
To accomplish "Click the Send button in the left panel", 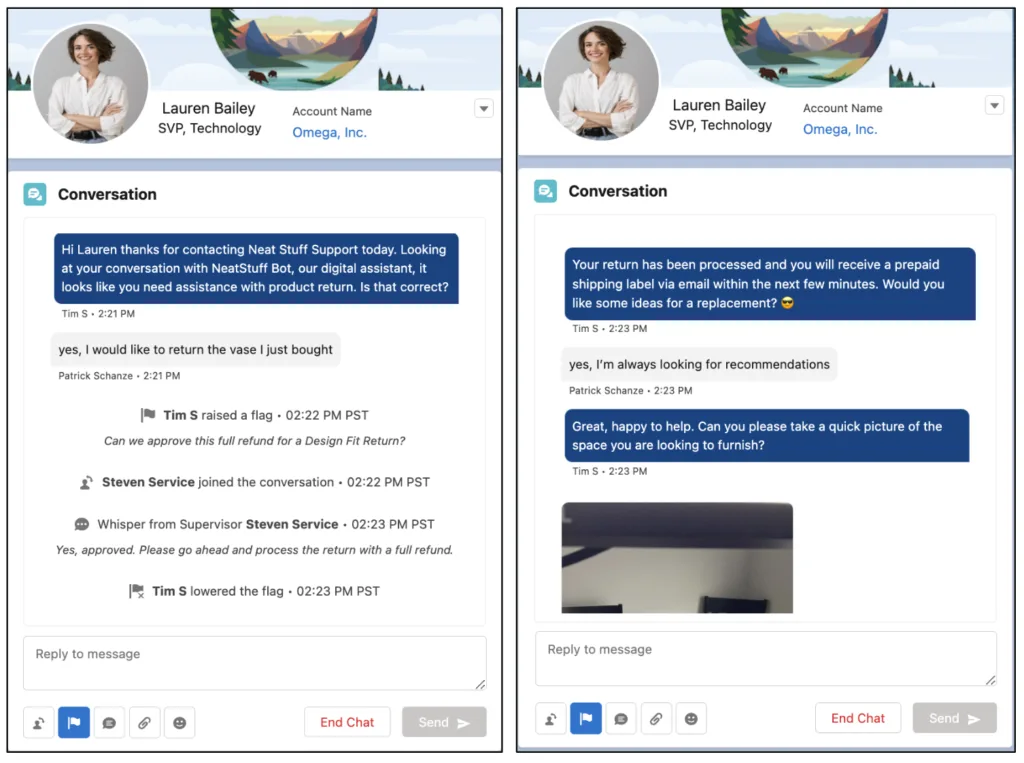I will pyautogui.click(x=444, y=722).
